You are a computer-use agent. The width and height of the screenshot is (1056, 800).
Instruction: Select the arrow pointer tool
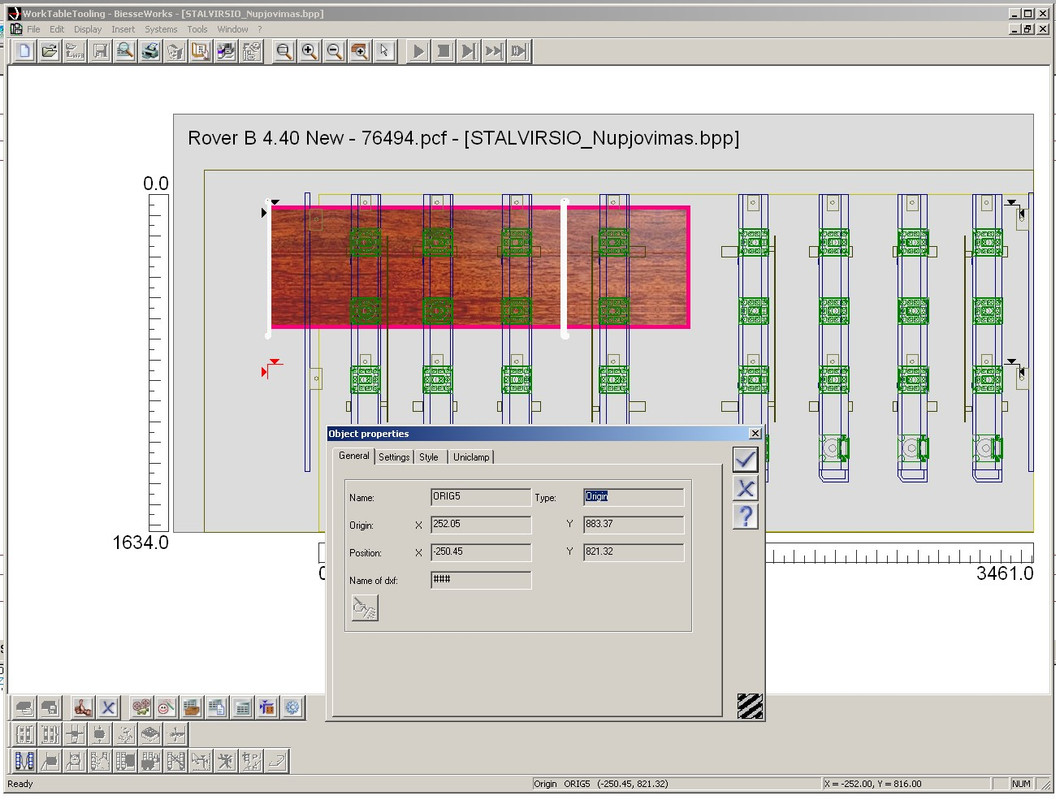[385, 51]
